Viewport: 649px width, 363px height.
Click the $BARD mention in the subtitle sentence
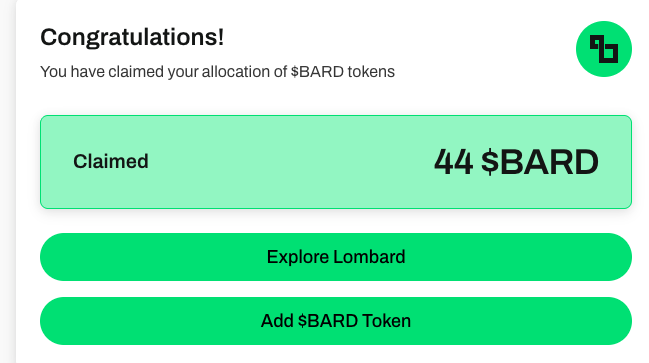[x=317, y=72]
